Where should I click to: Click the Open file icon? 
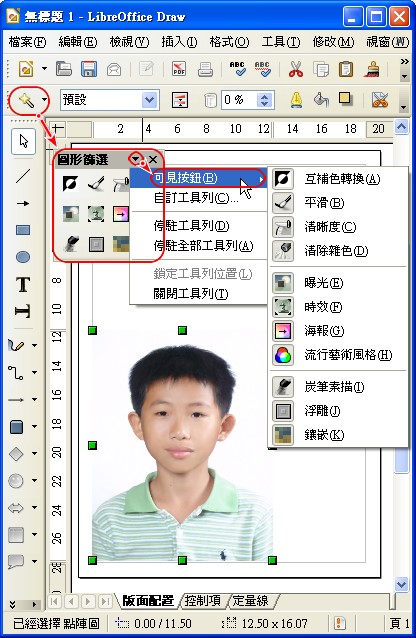(x=64, y=69)
